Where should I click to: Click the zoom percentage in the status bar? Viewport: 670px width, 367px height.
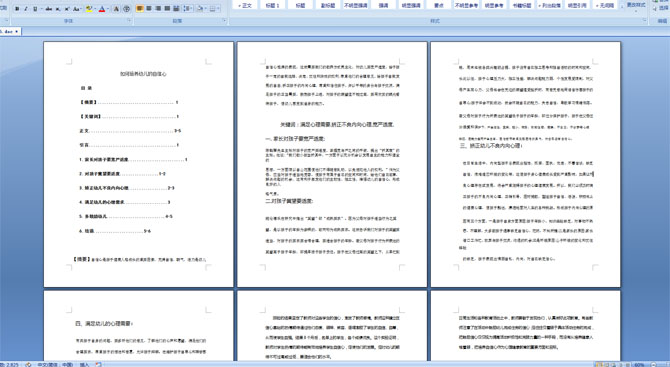coord(639,364)
